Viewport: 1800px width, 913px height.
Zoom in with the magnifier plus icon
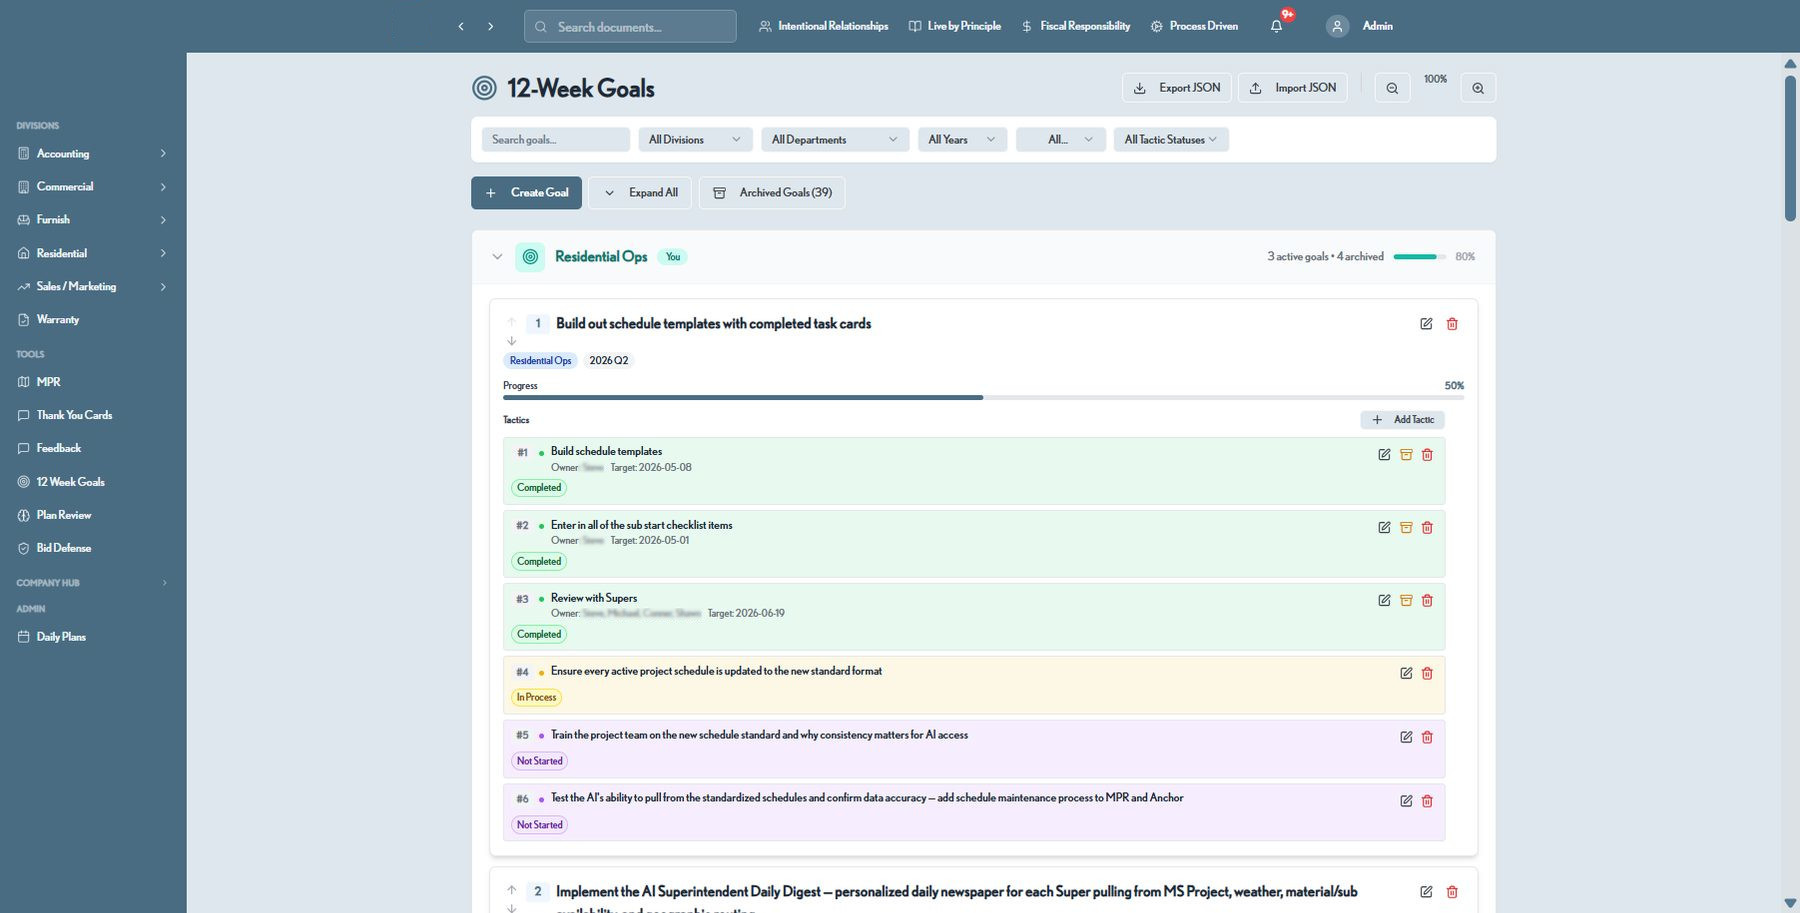click(1478, 88)
